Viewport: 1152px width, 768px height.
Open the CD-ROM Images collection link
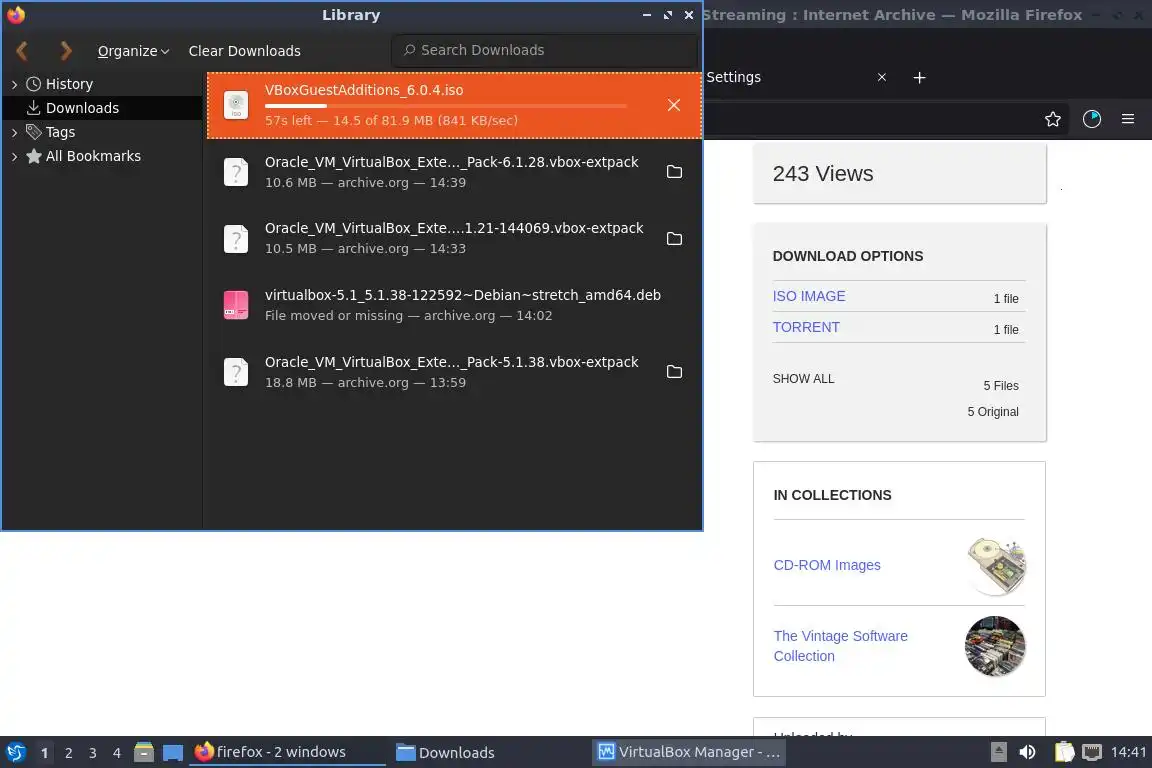pyautogui.click(x=827, y=565)
